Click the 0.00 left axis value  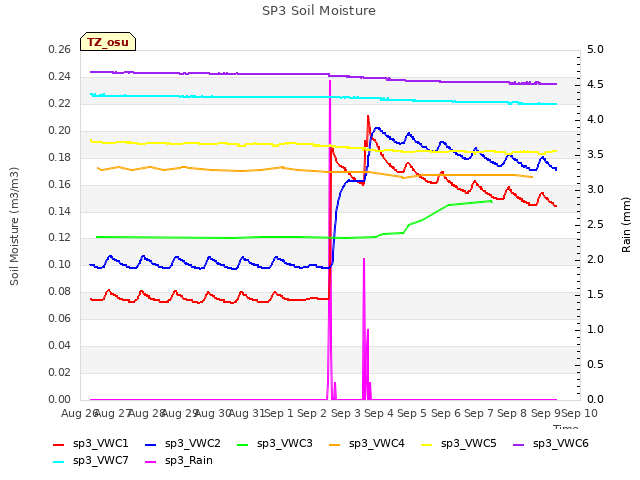coord(60,399)
